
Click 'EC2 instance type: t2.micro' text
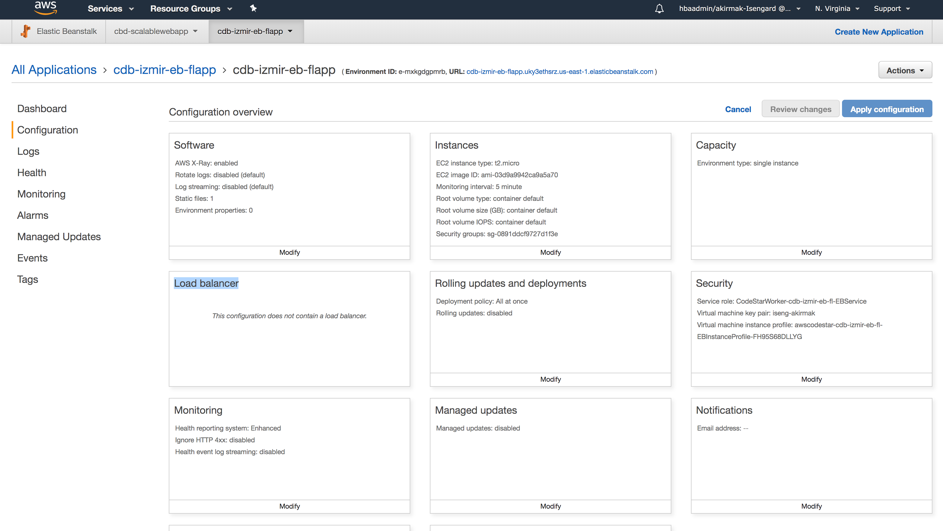click(x=478, y=163)
